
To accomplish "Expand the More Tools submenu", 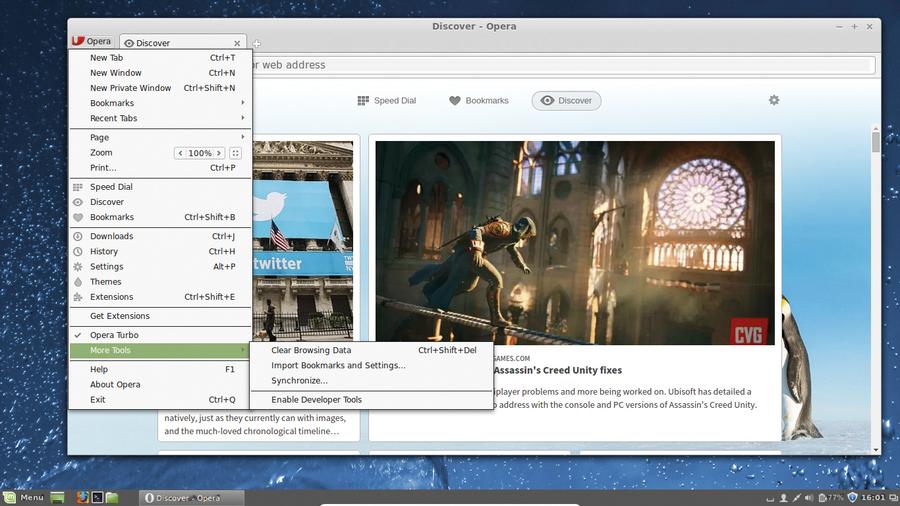I will click(161, 350).
